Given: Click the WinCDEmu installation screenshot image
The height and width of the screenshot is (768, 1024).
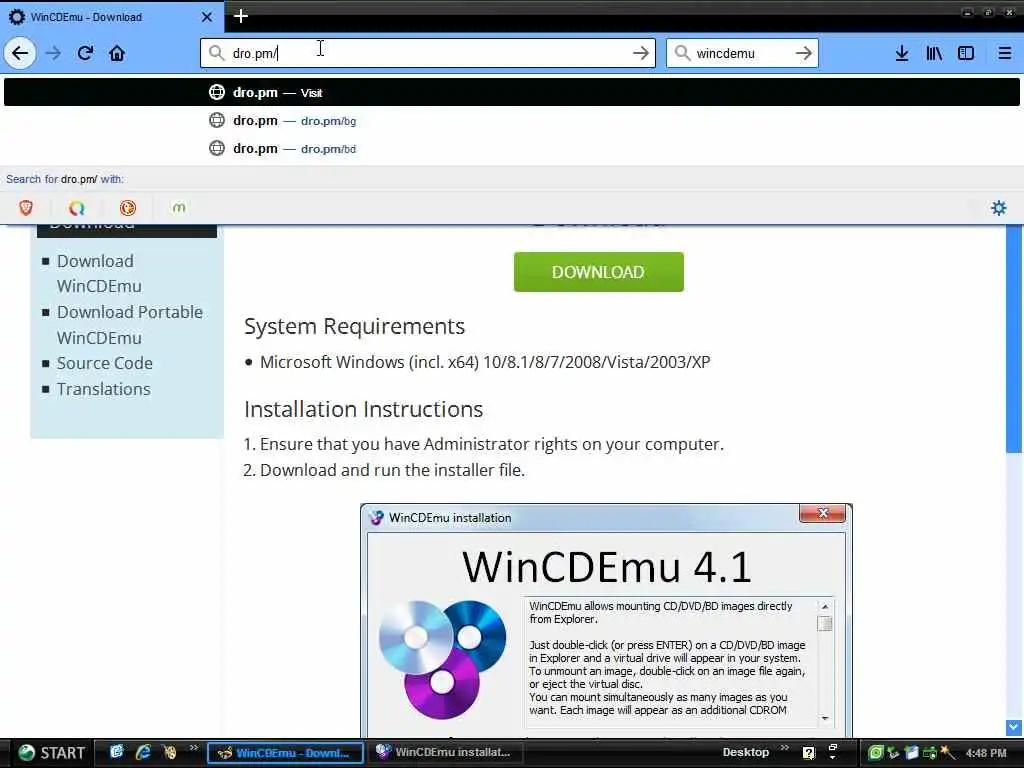Looking at the screenshot, I should 606,620.
